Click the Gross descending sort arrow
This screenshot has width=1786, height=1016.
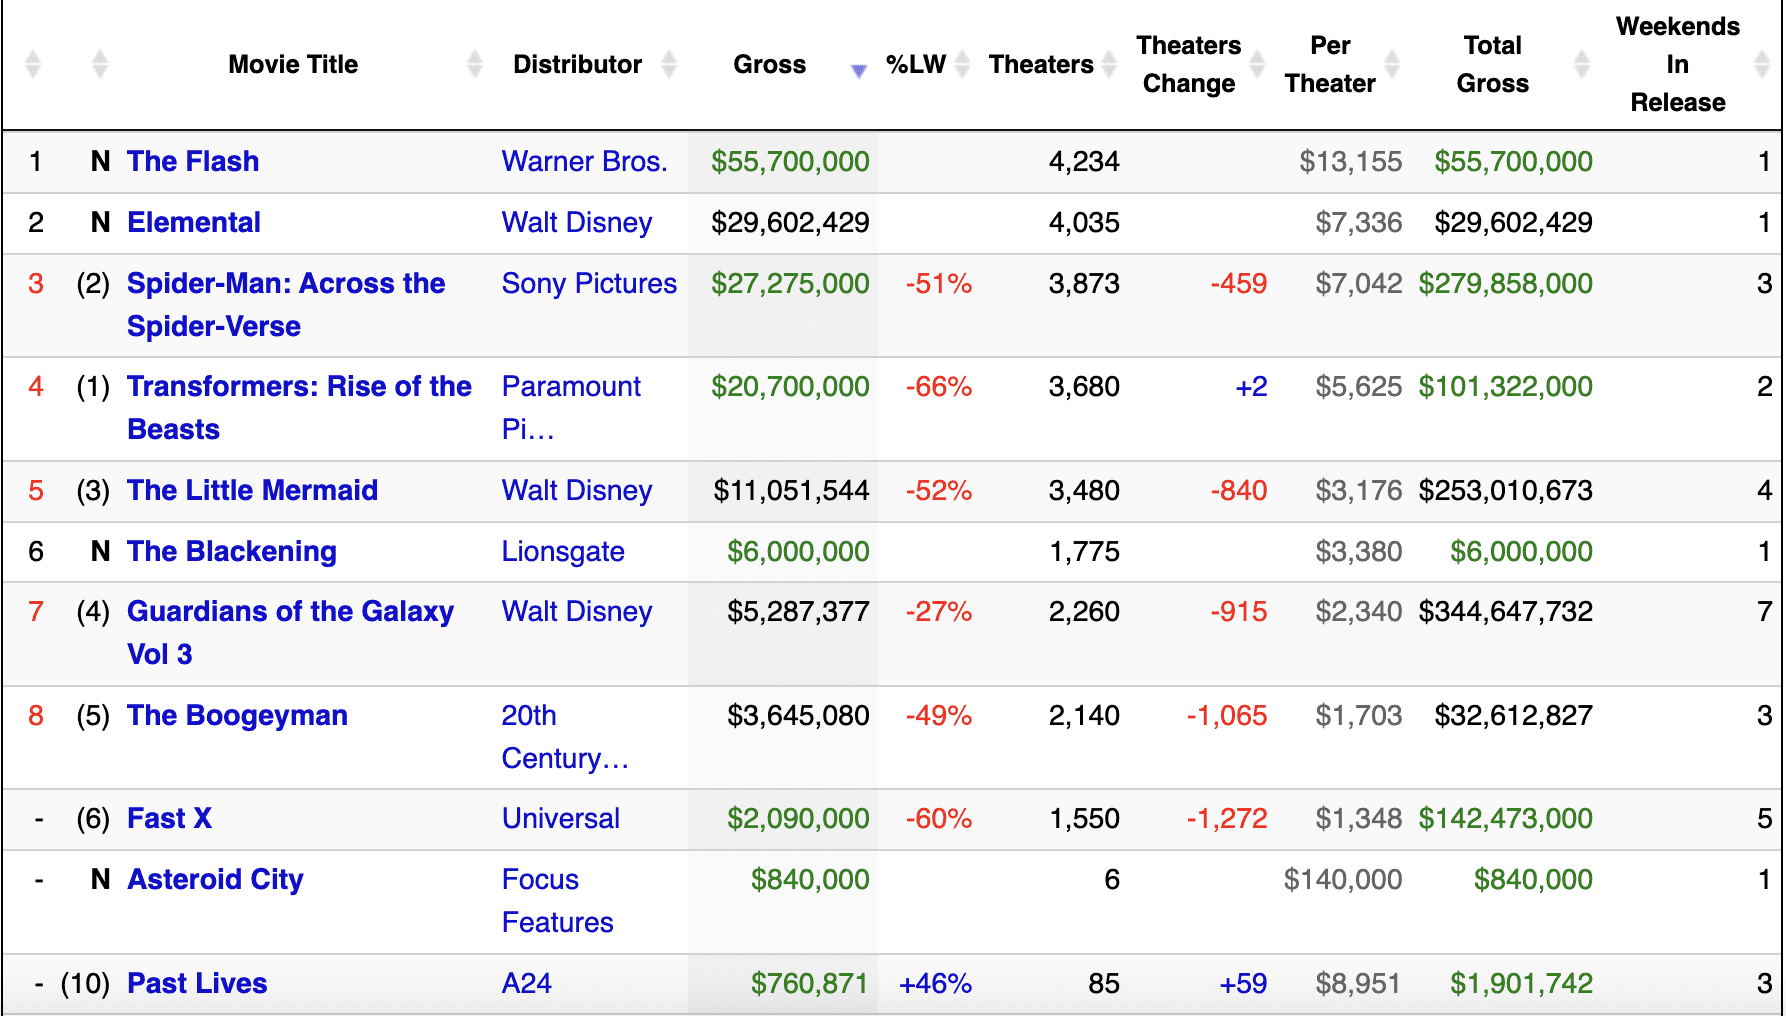pos(858,71)
